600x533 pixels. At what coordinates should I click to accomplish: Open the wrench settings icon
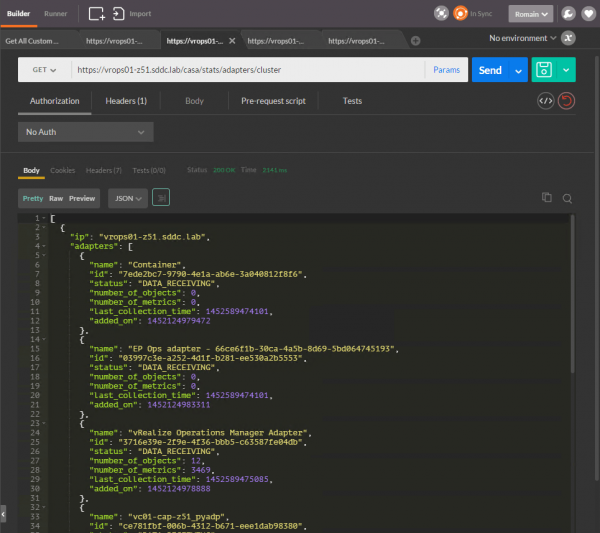568,14
